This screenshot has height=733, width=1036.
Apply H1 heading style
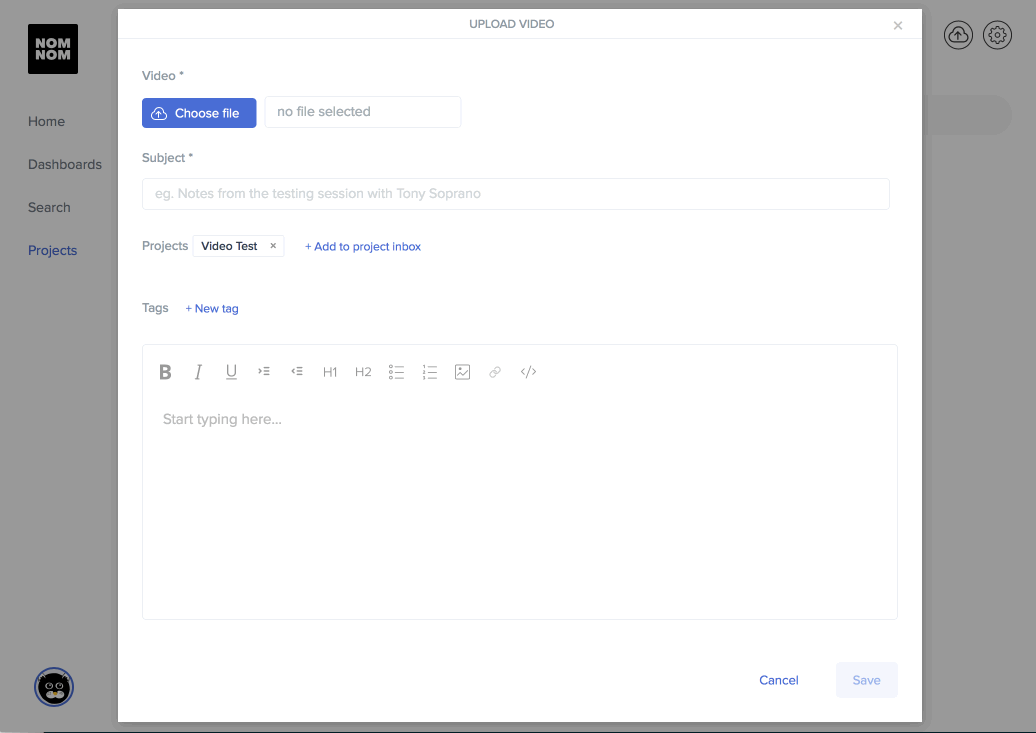tap(330, 372)
